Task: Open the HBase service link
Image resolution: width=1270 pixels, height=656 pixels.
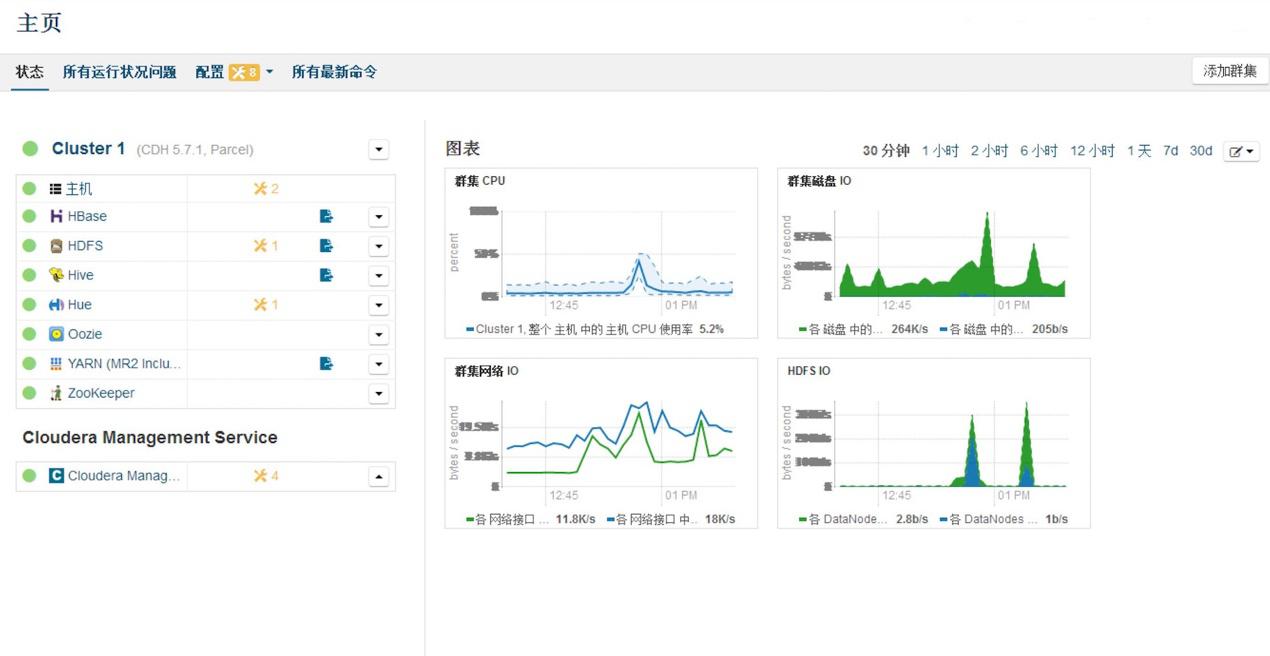Action: (87, 216)
